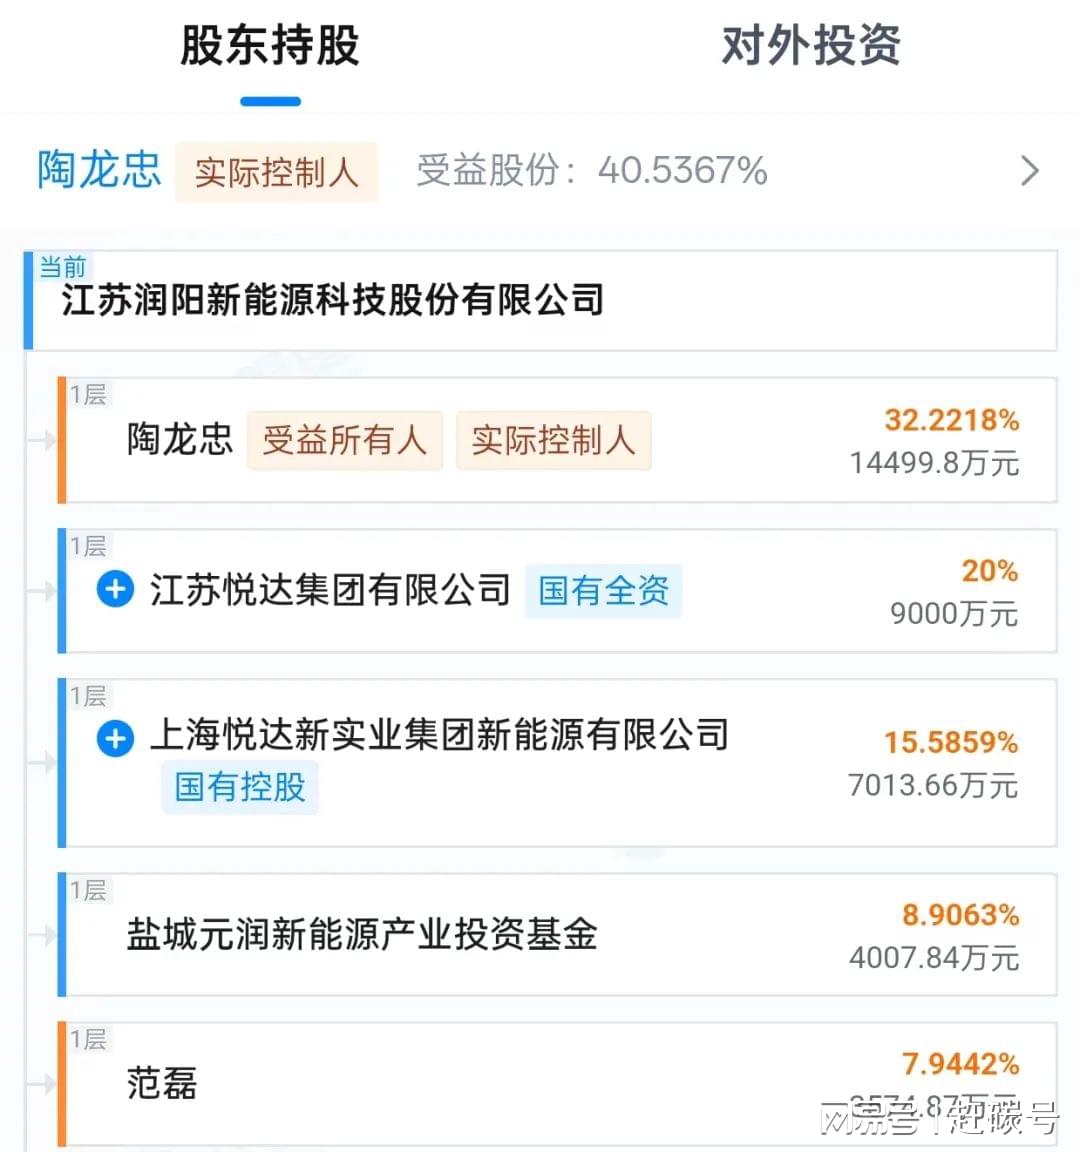Click the 实际控制人 tag beside the top name
Image resolution: width=1080 pixels, height=1152 pixels.
click(x=276, y=172)
